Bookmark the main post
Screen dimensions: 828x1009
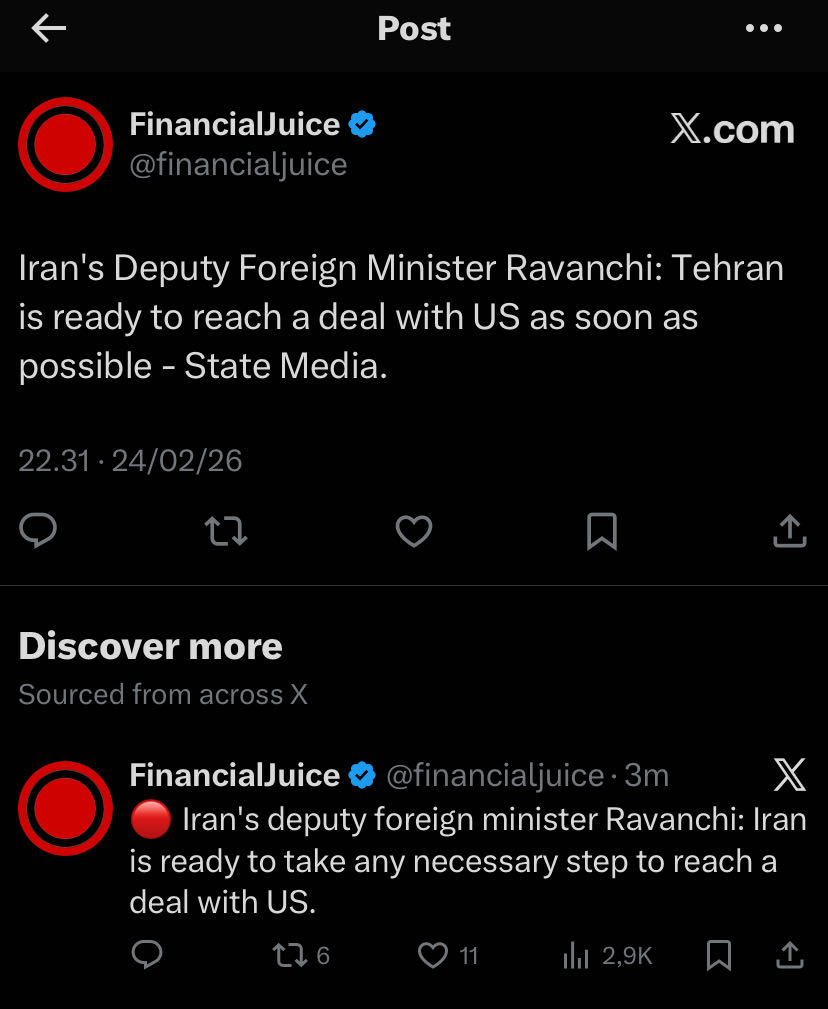click(x=601, y=530)
